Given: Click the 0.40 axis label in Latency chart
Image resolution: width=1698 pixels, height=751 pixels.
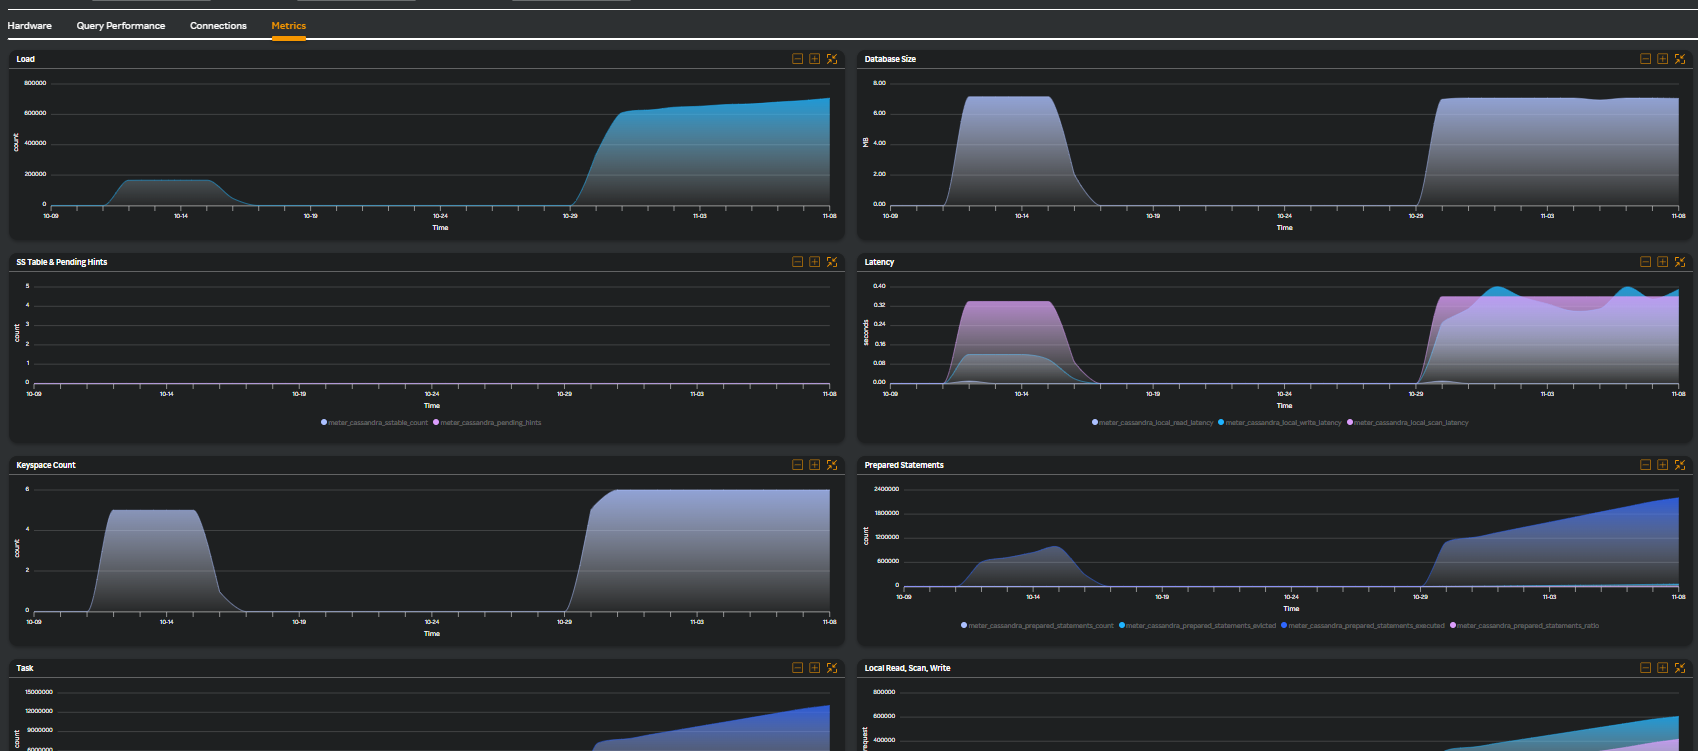Looking at the screenshot, I should click(879, 286).
